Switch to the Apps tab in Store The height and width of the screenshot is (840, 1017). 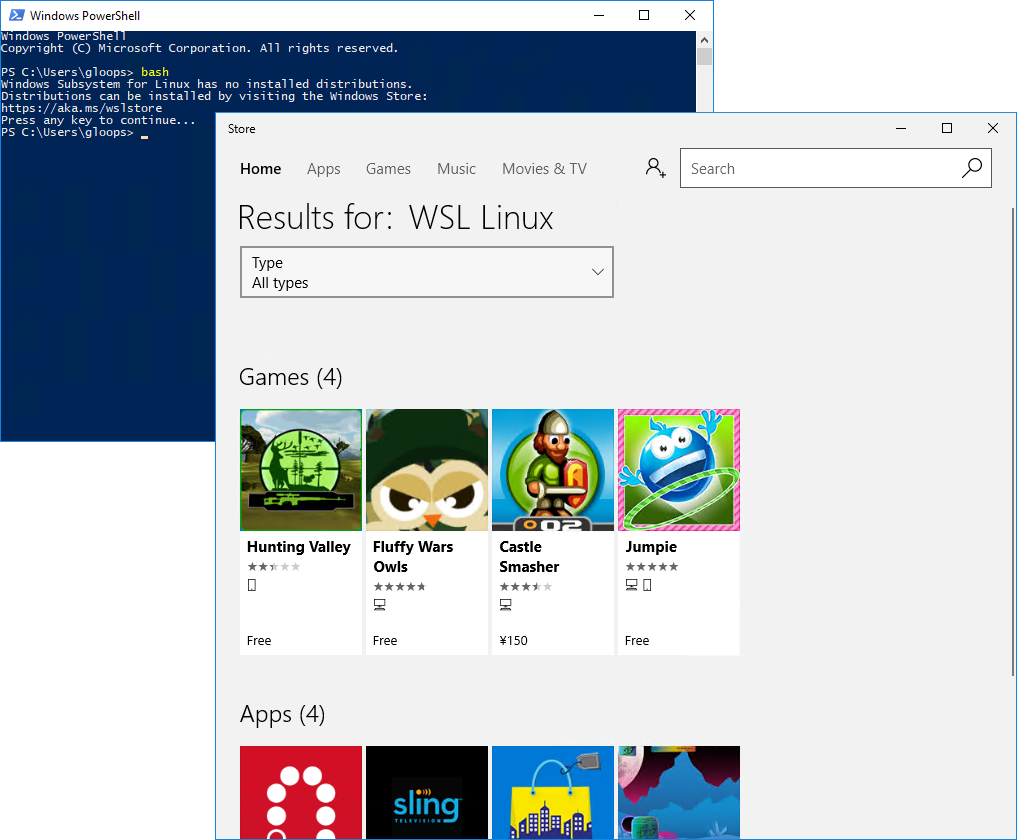324,169
